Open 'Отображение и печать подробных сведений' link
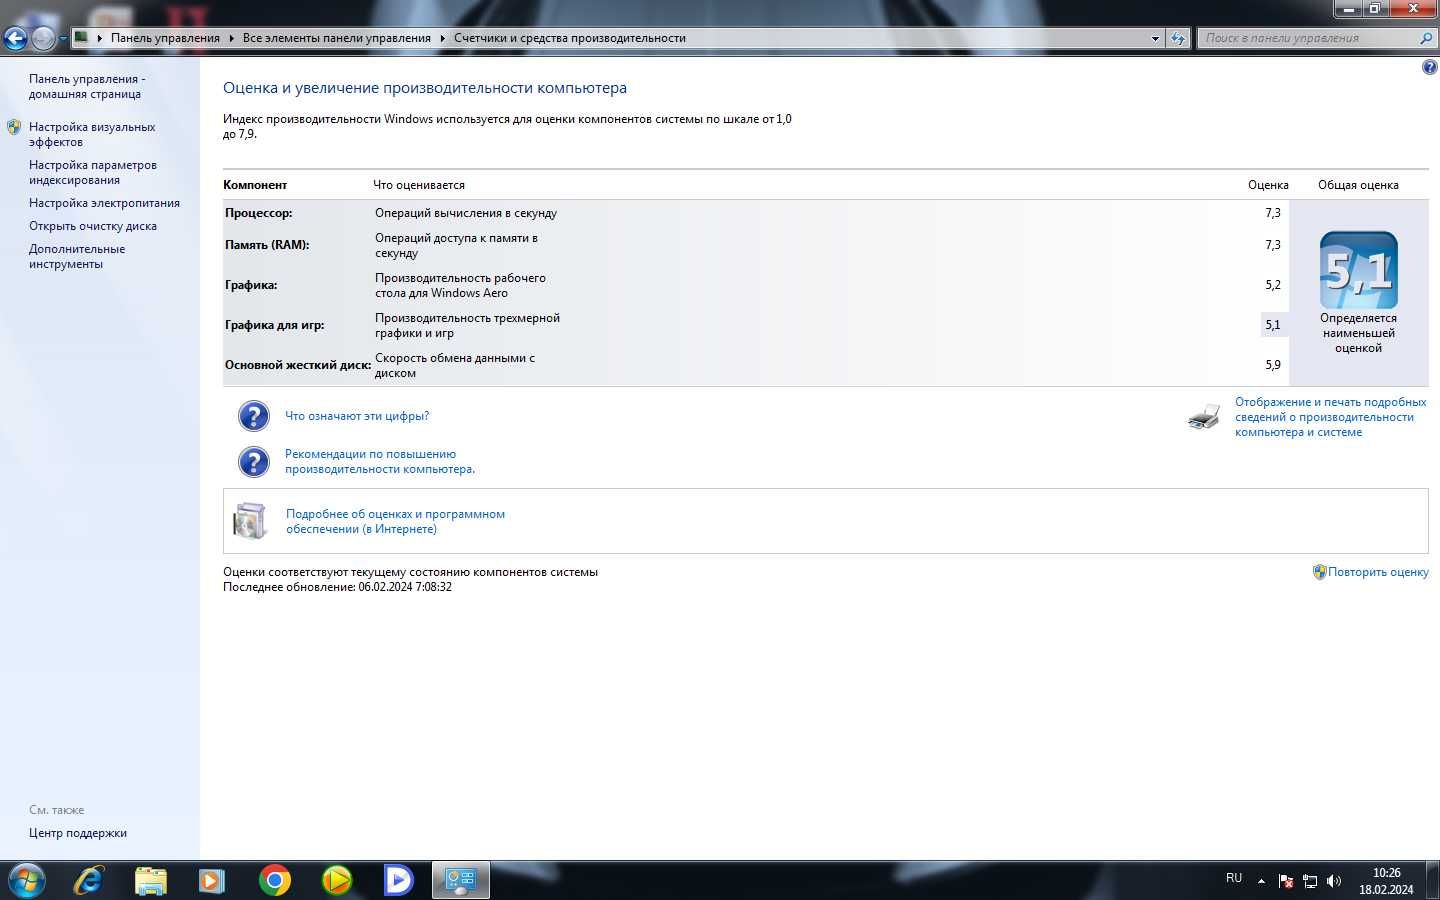1440x900 pixels. pos(1330,417)
